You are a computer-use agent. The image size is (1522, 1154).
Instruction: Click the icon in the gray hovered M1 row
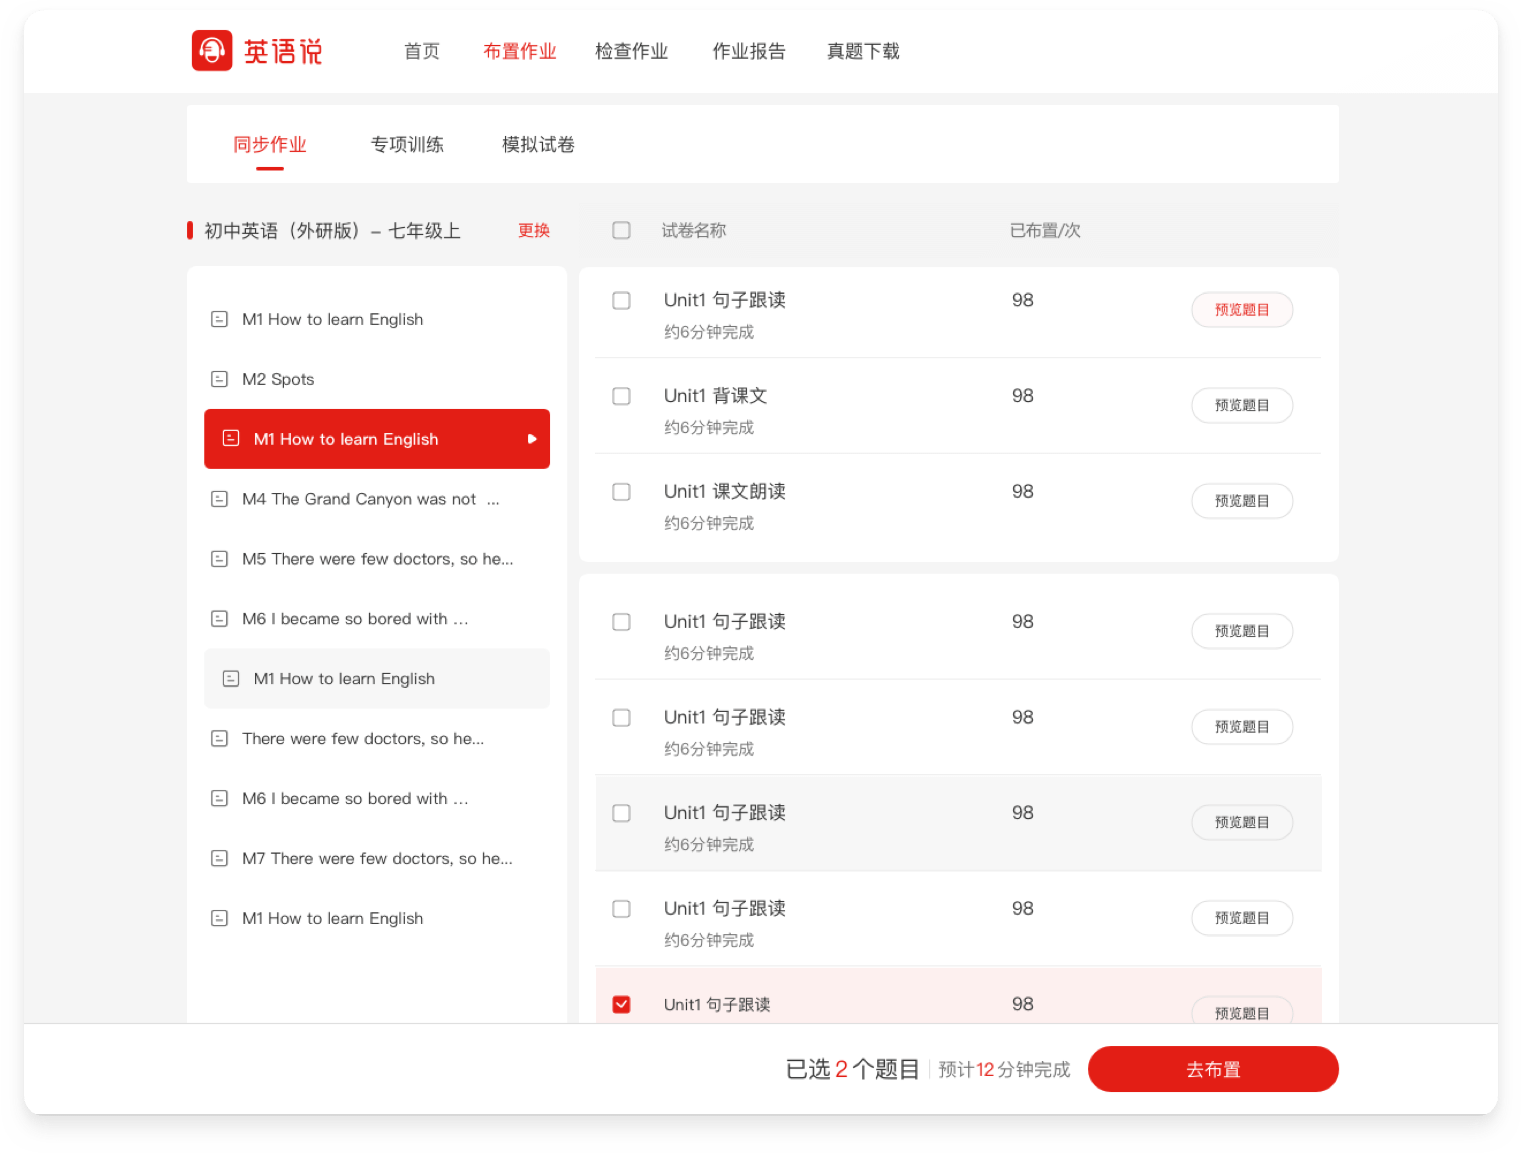231,678
